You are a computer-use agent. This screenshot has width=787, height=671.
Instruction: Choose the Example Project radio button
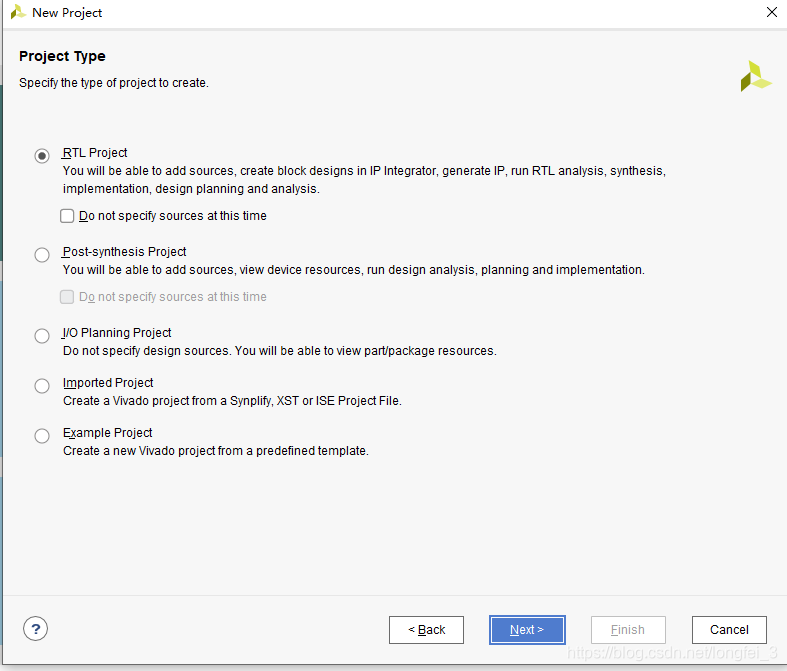[x=42, y=436]
